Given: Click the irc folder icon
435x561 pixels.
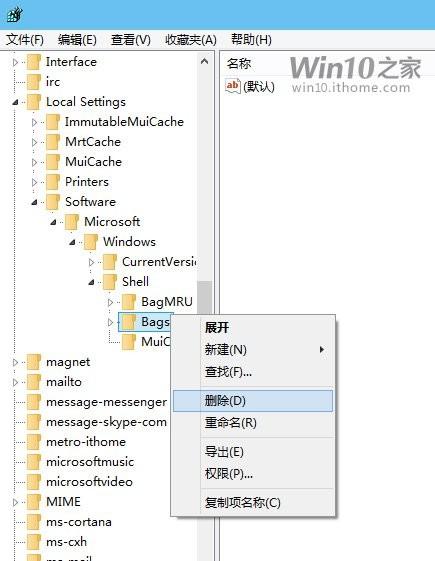Looking at the screenshot, I should click(x=34, y=82).
